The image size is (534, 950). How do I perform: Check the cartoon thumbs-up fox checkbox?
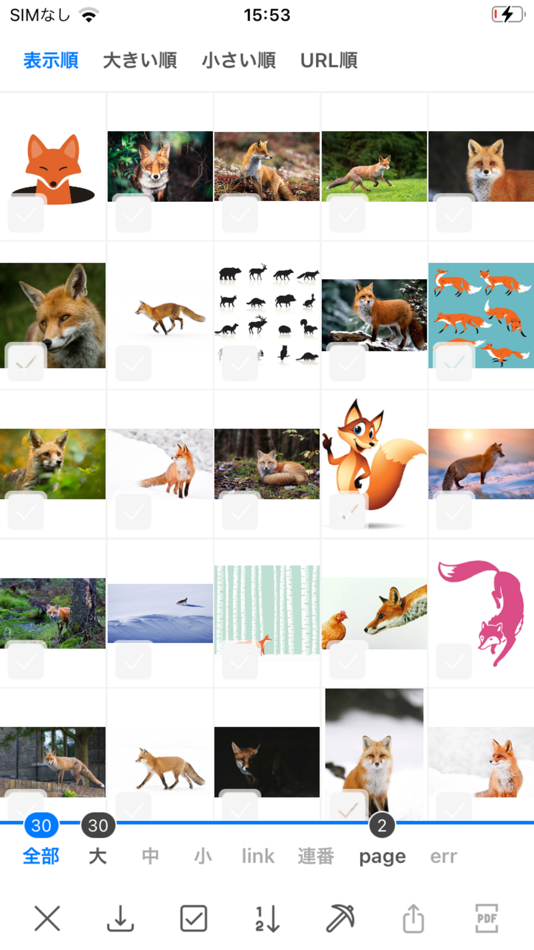(x=347, y=511)
